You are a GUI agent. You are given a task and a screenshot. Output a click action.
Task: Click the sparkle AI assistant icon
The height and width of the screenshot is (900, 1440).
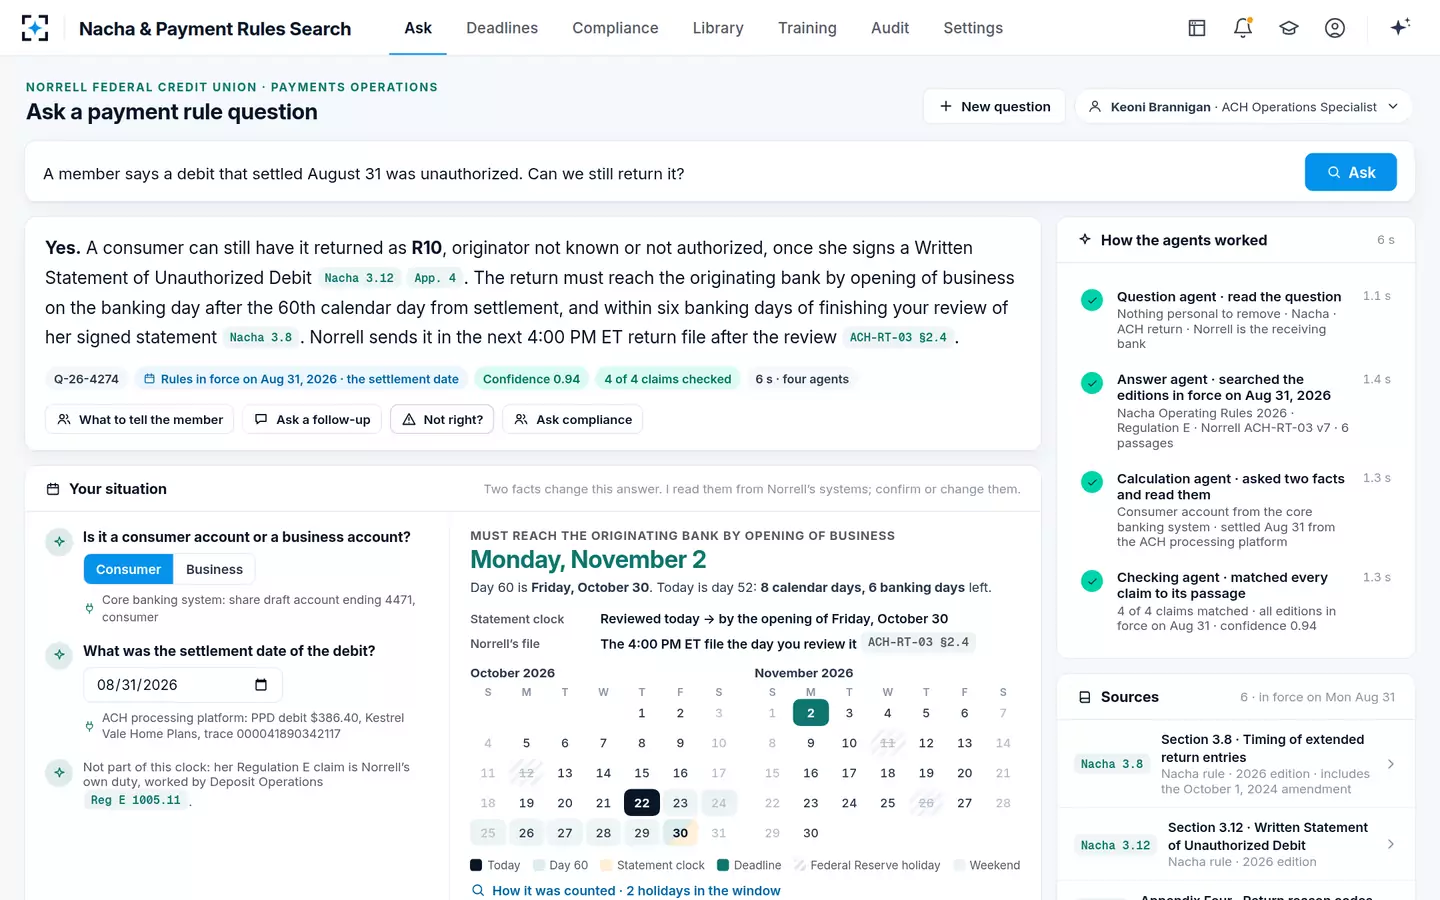click(1400, 27)
